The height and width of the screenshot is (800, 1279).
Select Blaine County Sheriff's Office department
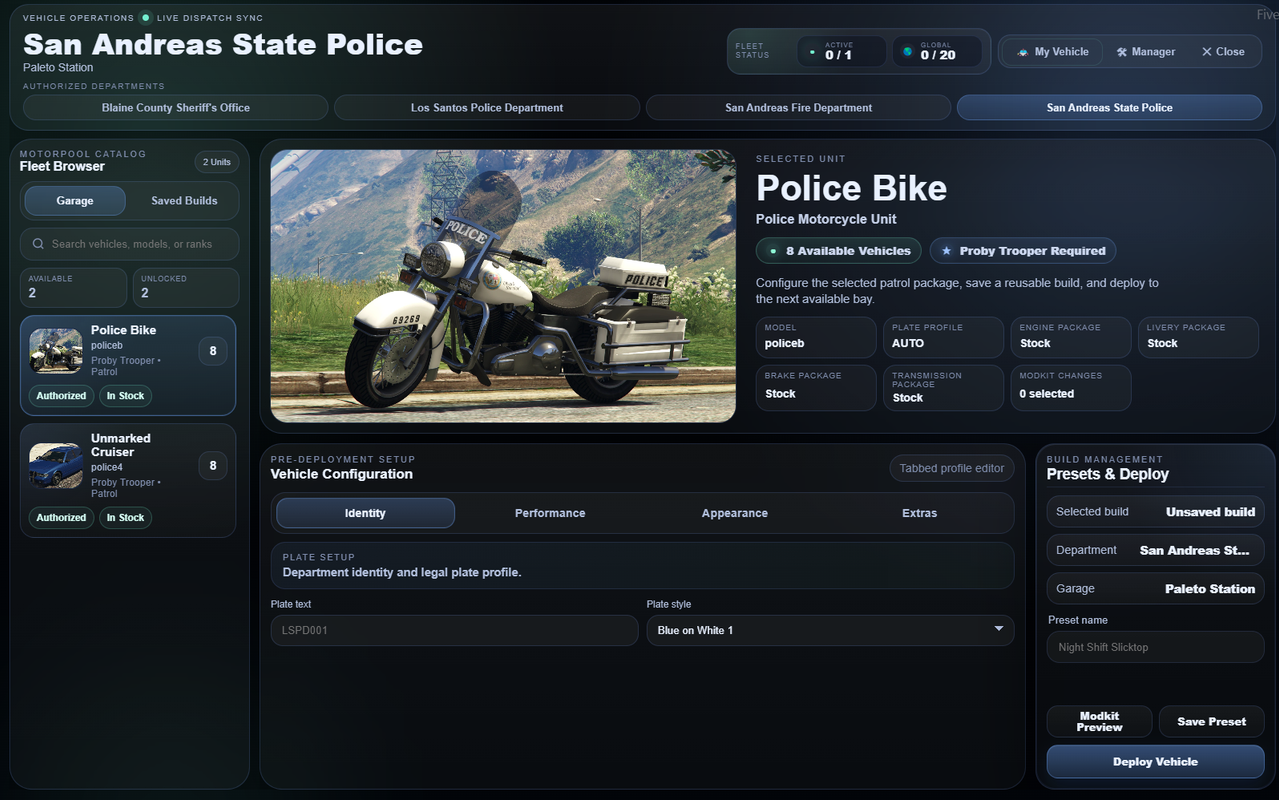176,108
